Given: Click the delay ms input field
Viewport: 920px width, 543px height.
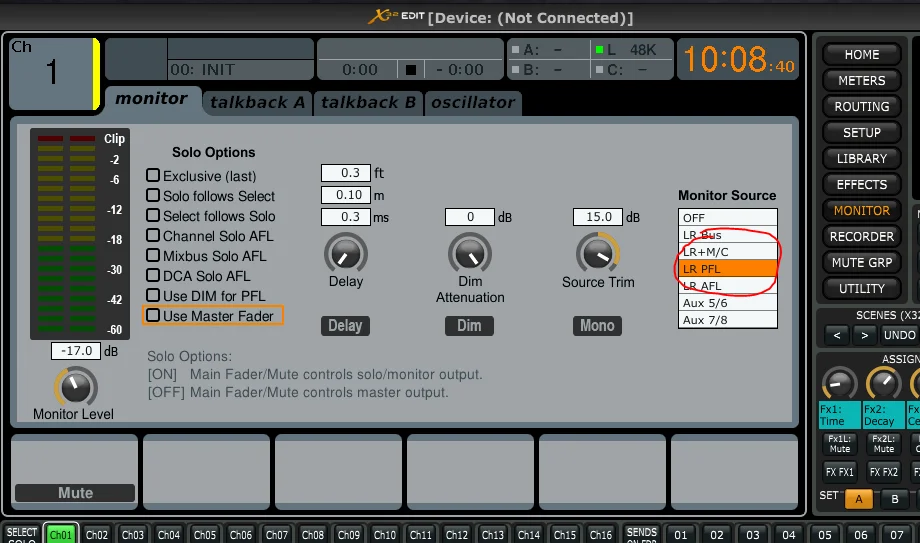Looking at the screenshot, I should [346, 217].
